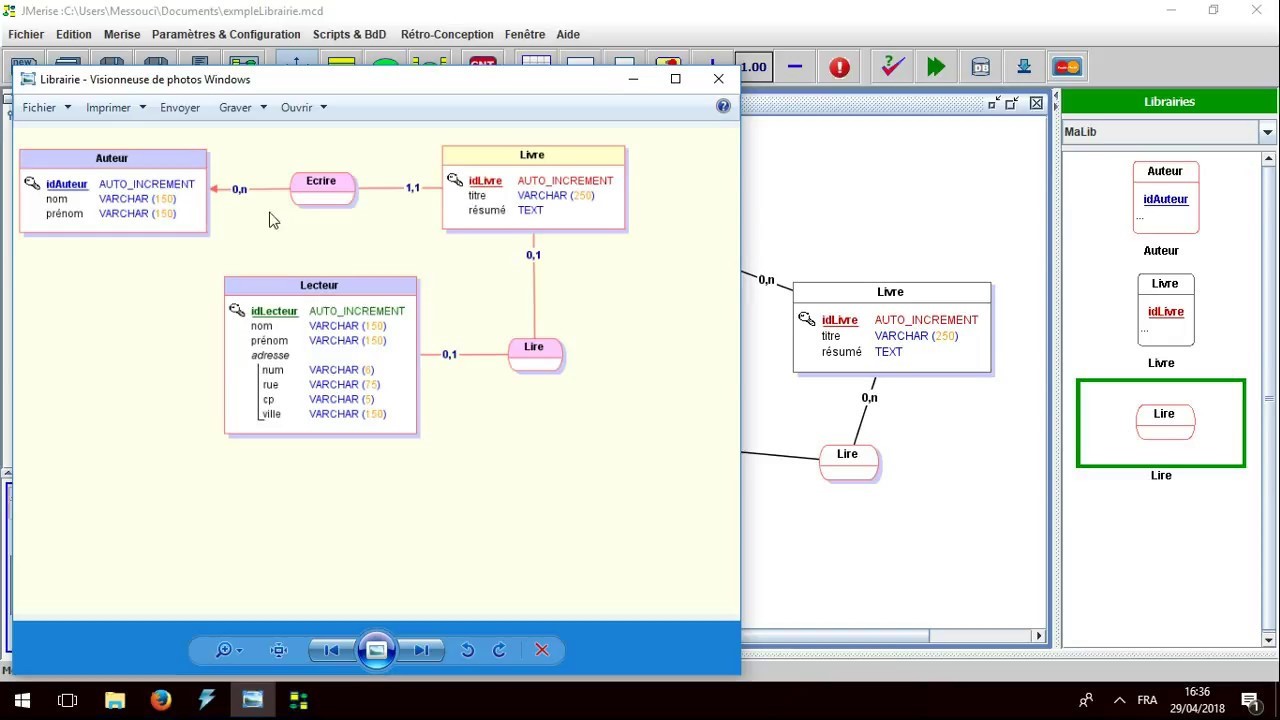This screenshot has width=1280, height=720.
Task: Select the Auteur library thumbnail
Action: click(1165, 198)
